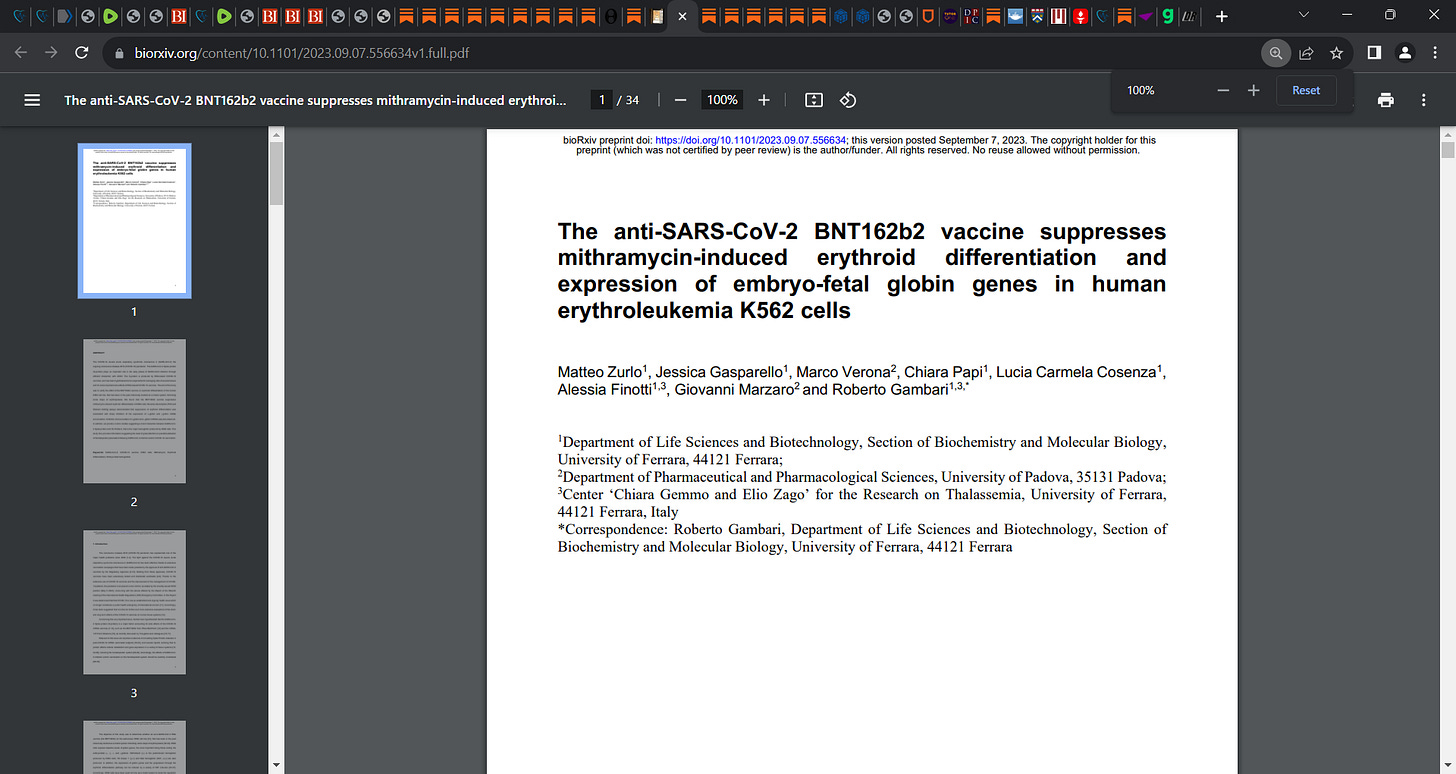1456x774 pixels.
Task: Click the magnifier zoom icon in address bar
Action: coord(1275,53)
